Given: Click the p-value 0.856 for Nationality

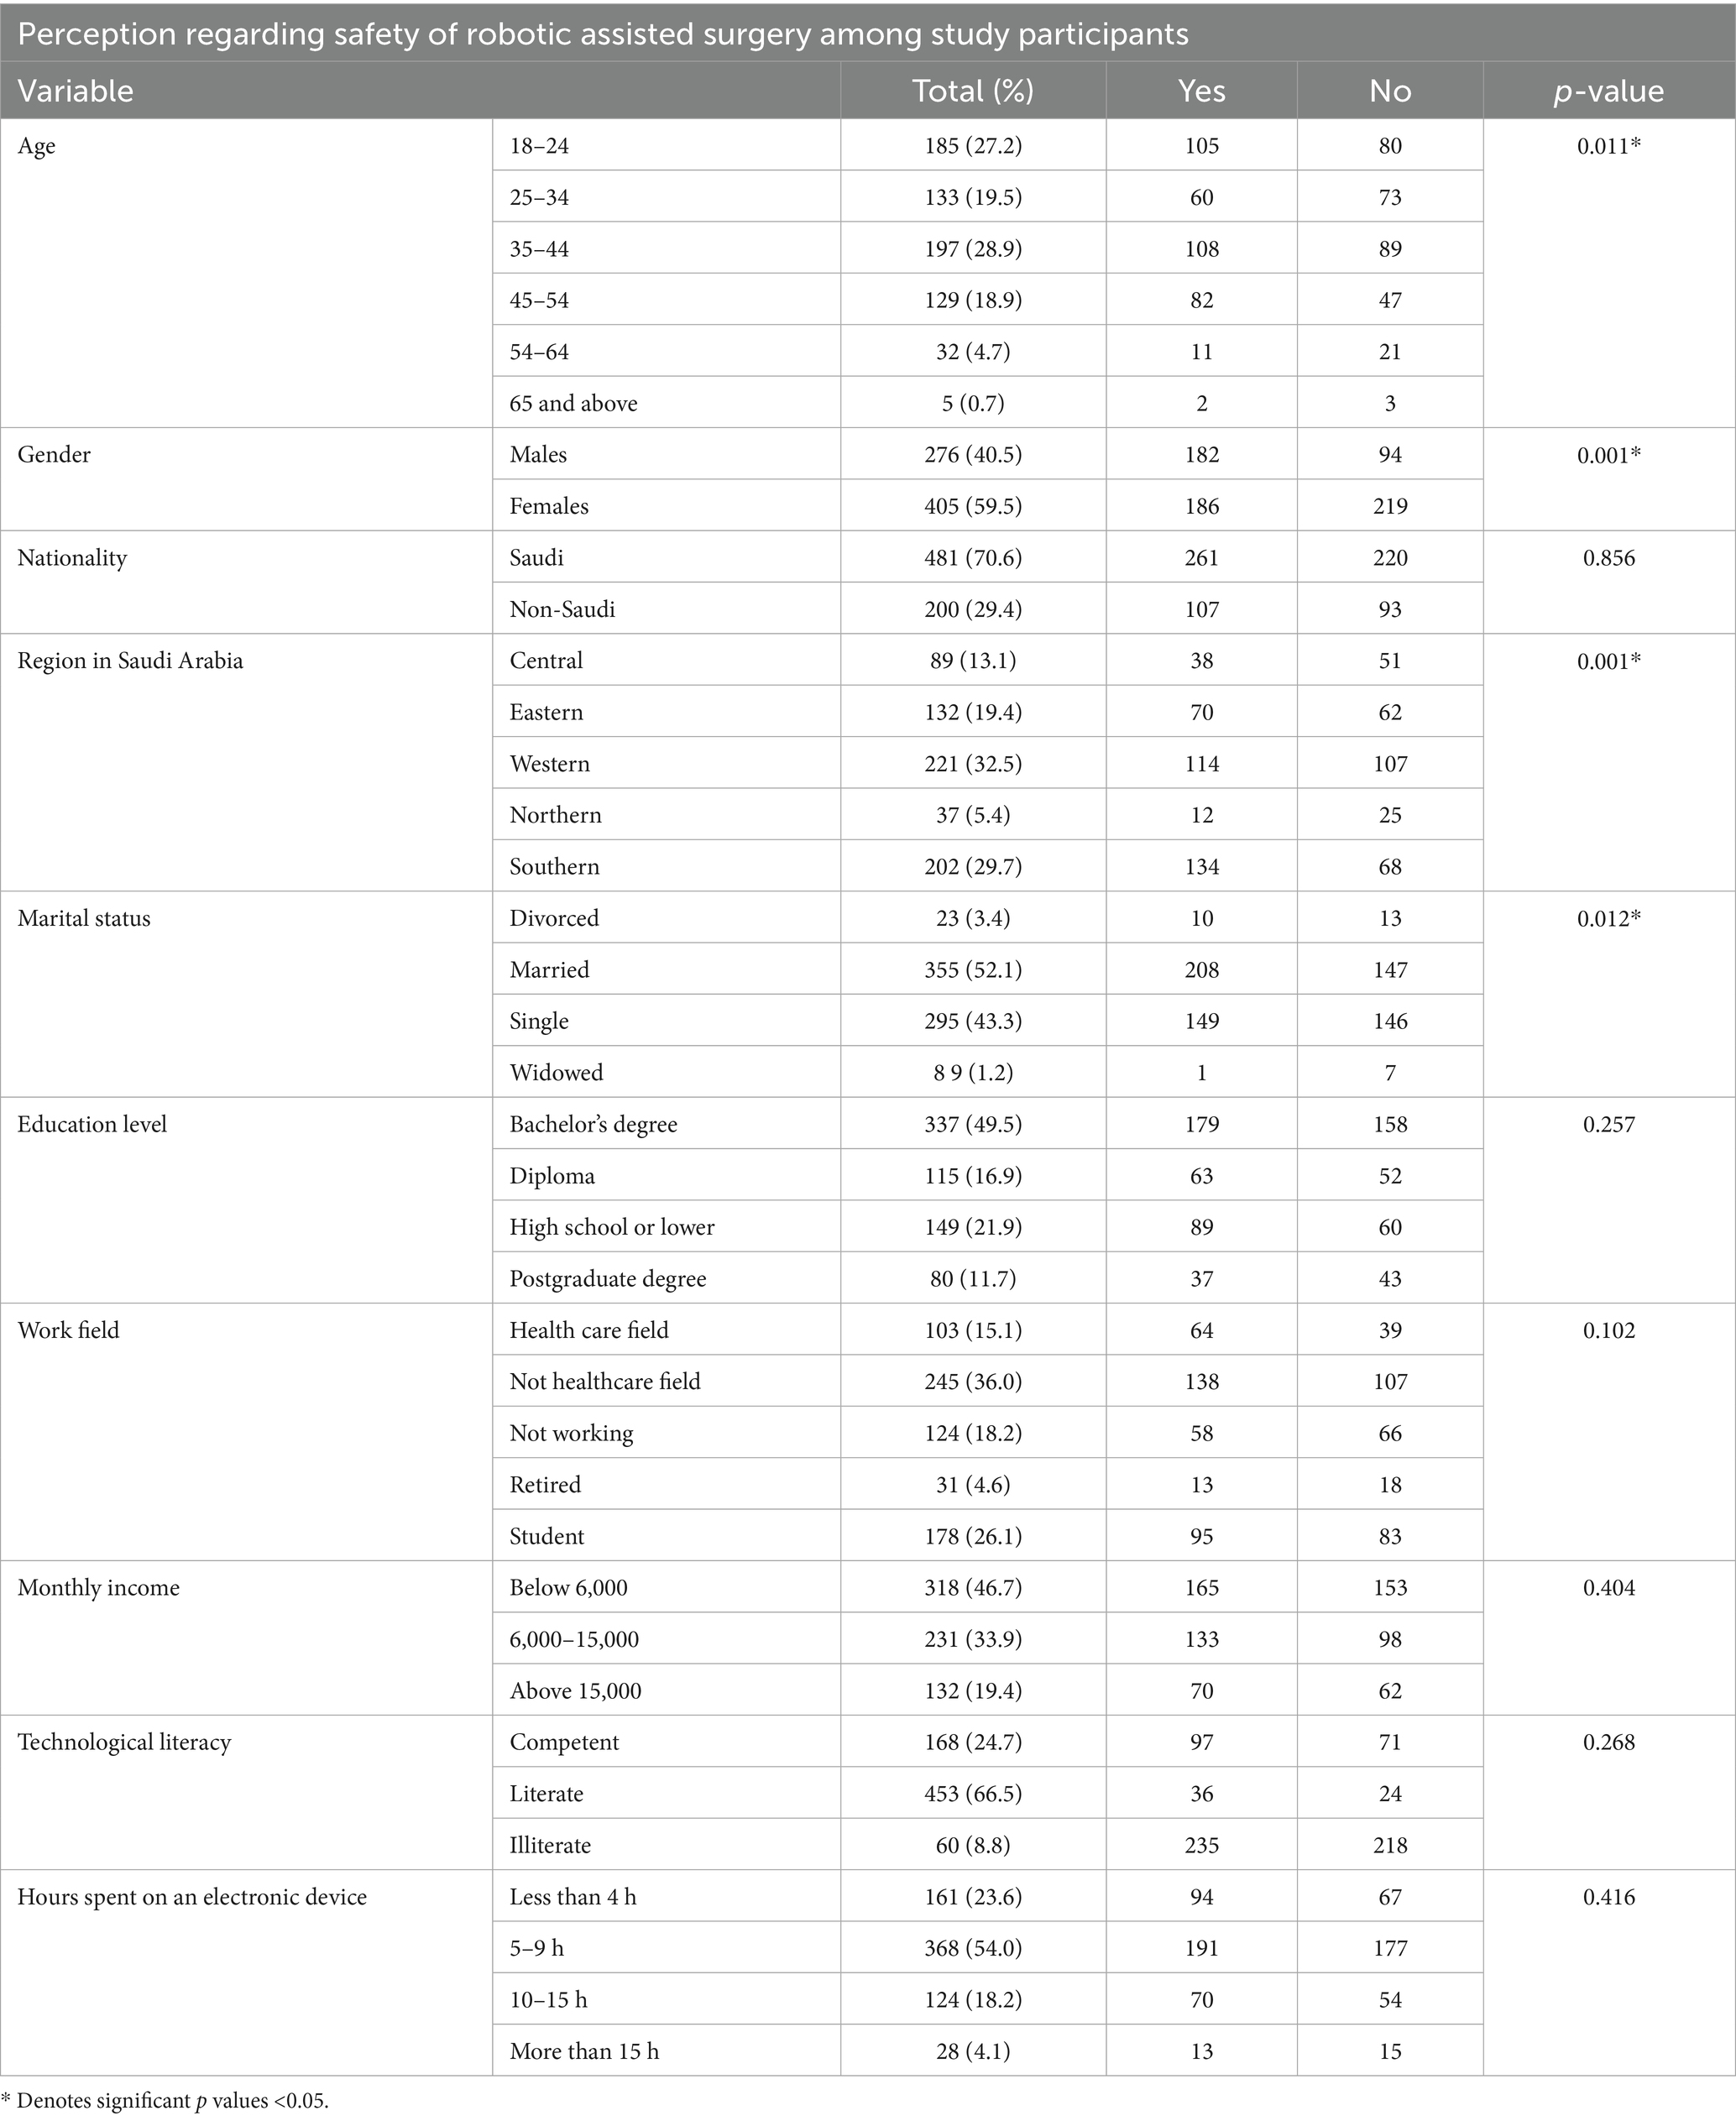Looking at the screenshot, I should tap(1608, 558).
